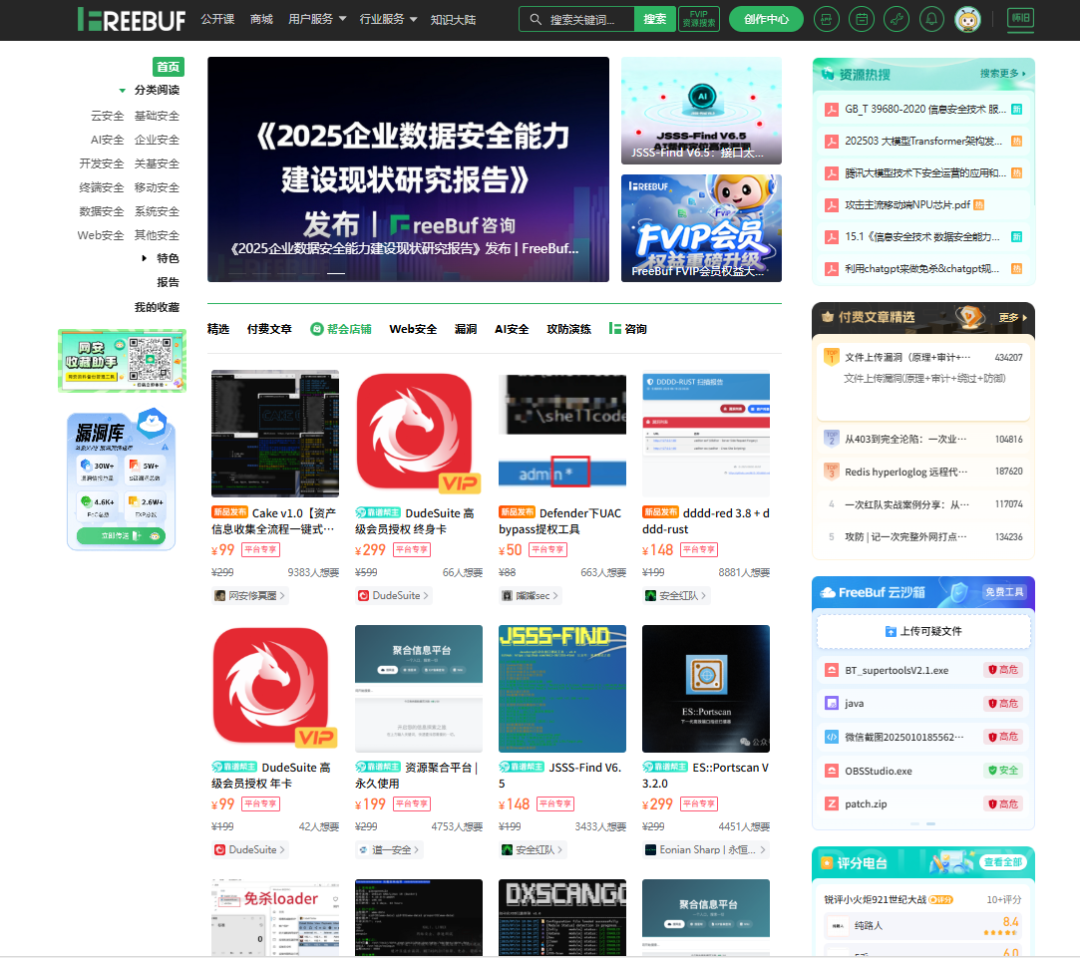This screenshot has width=1080, height=958.
Task: Open the Cake v1.0 product thumbnail
Action: (275, 433)
